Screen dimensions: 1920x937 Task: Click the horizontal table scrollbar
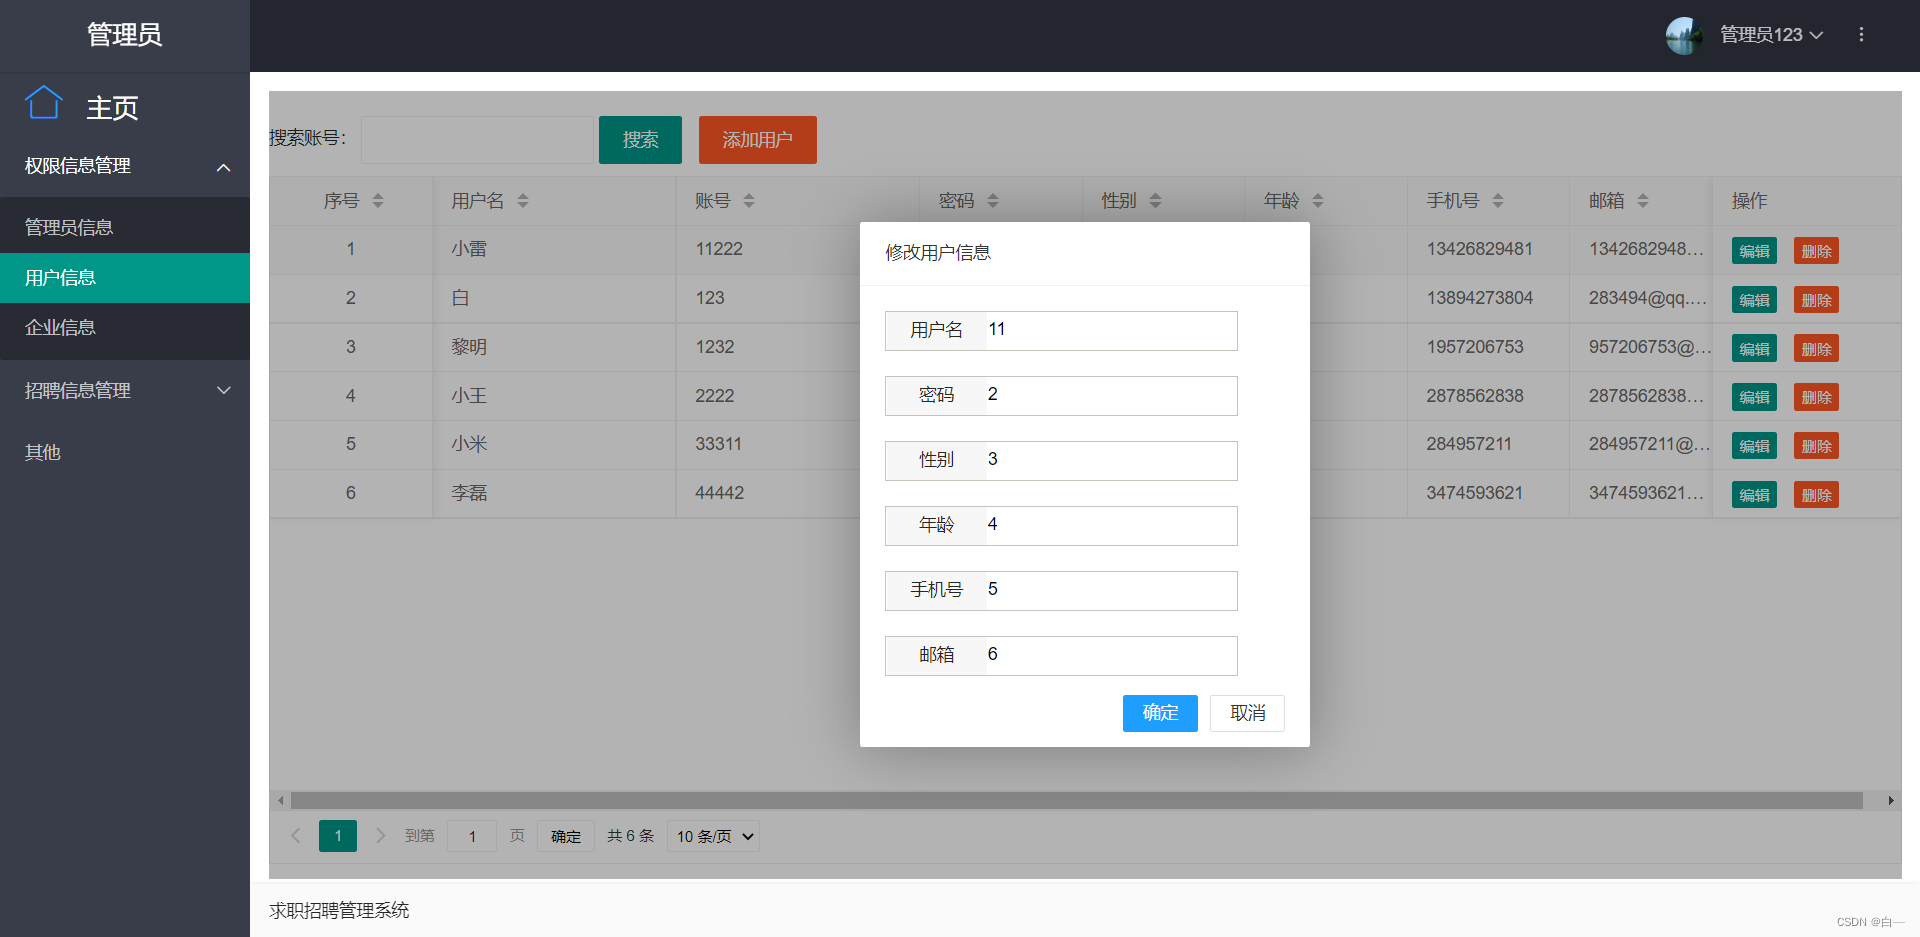pos(1077,800)
